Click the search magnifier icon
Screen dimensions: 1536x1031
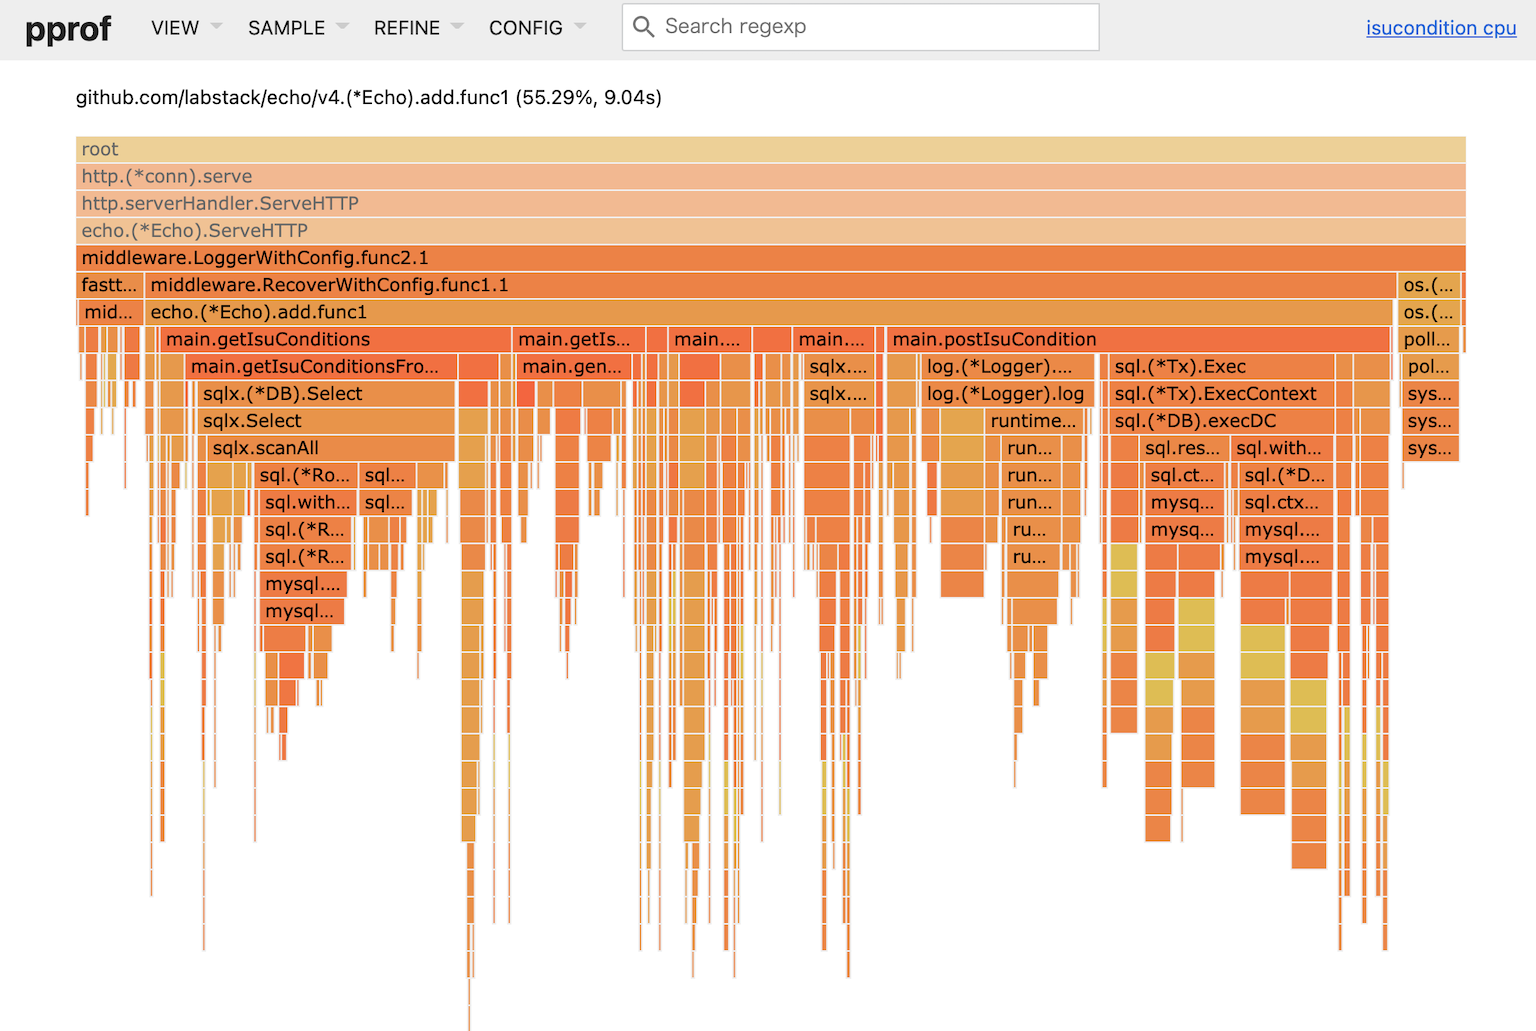[x=644, y=27]
